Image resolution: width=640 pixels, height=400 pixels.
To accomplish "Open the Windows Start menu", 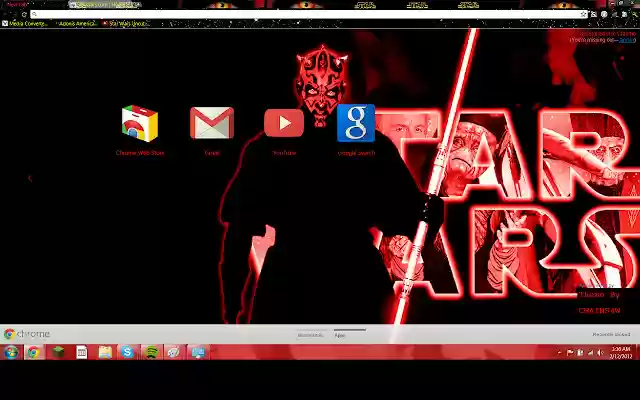I will 11,352.
